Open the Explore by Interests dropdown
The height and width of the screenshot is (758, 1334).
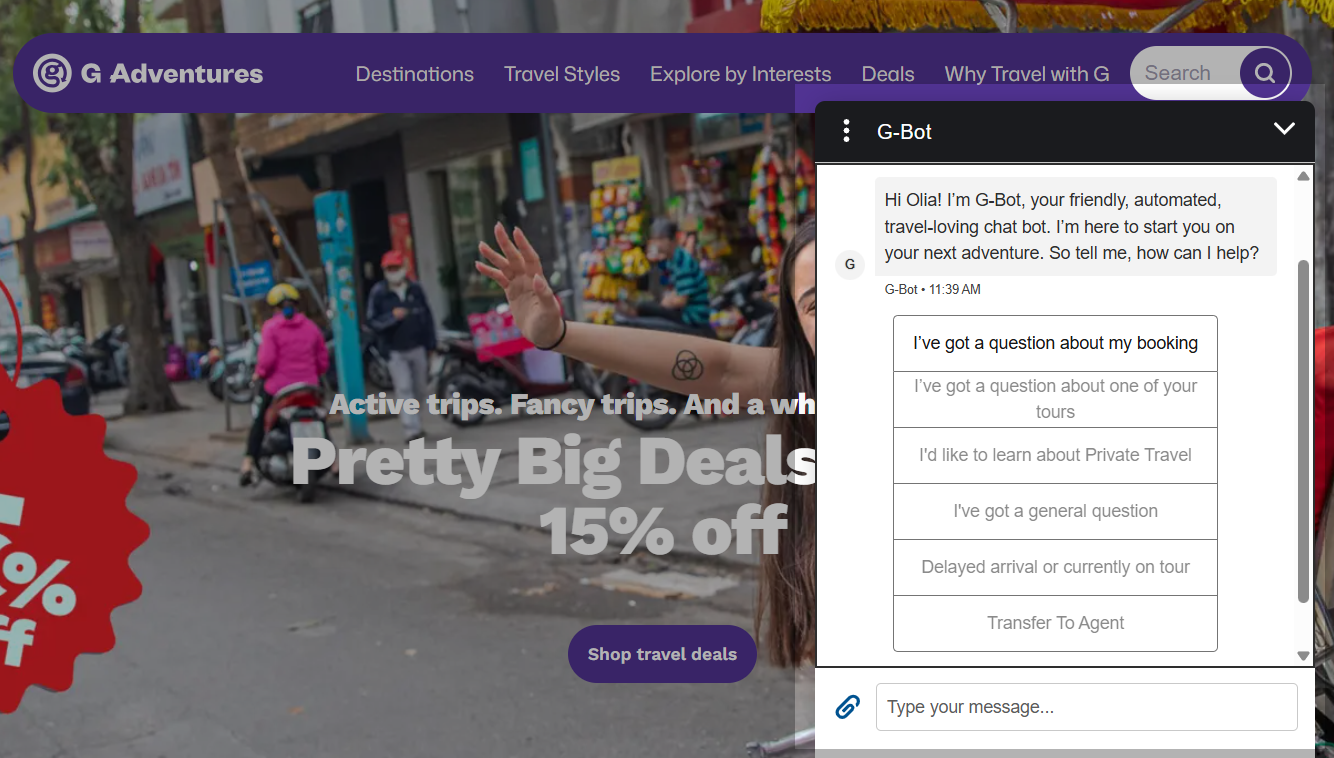click(740, 73)
